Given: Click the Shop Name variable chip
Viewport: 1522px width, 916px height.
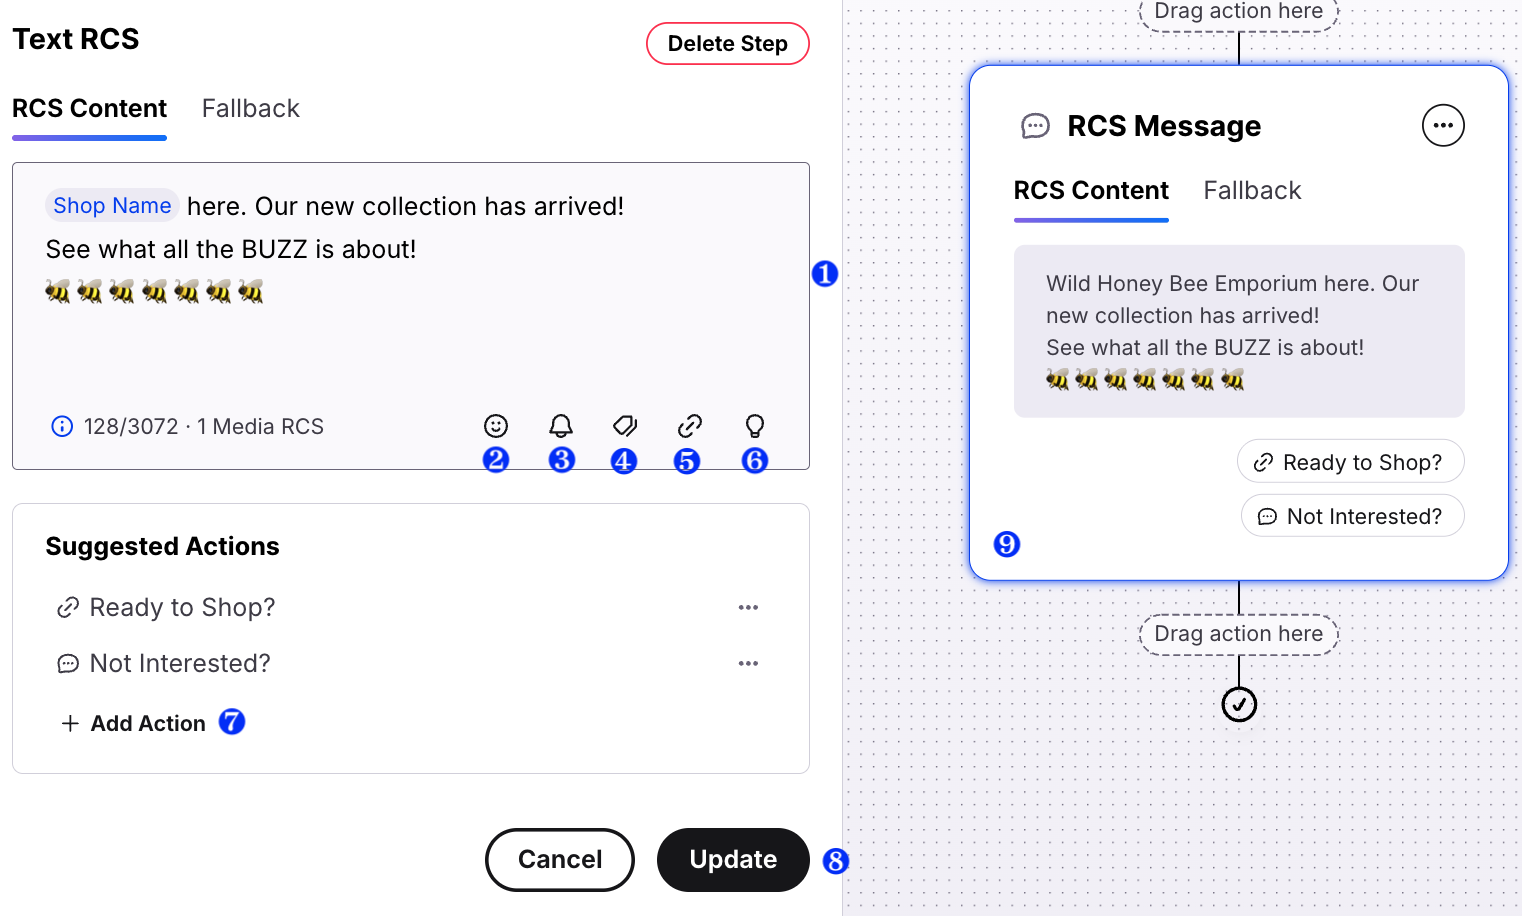Looking at the screenshot, I should [112, 205].
